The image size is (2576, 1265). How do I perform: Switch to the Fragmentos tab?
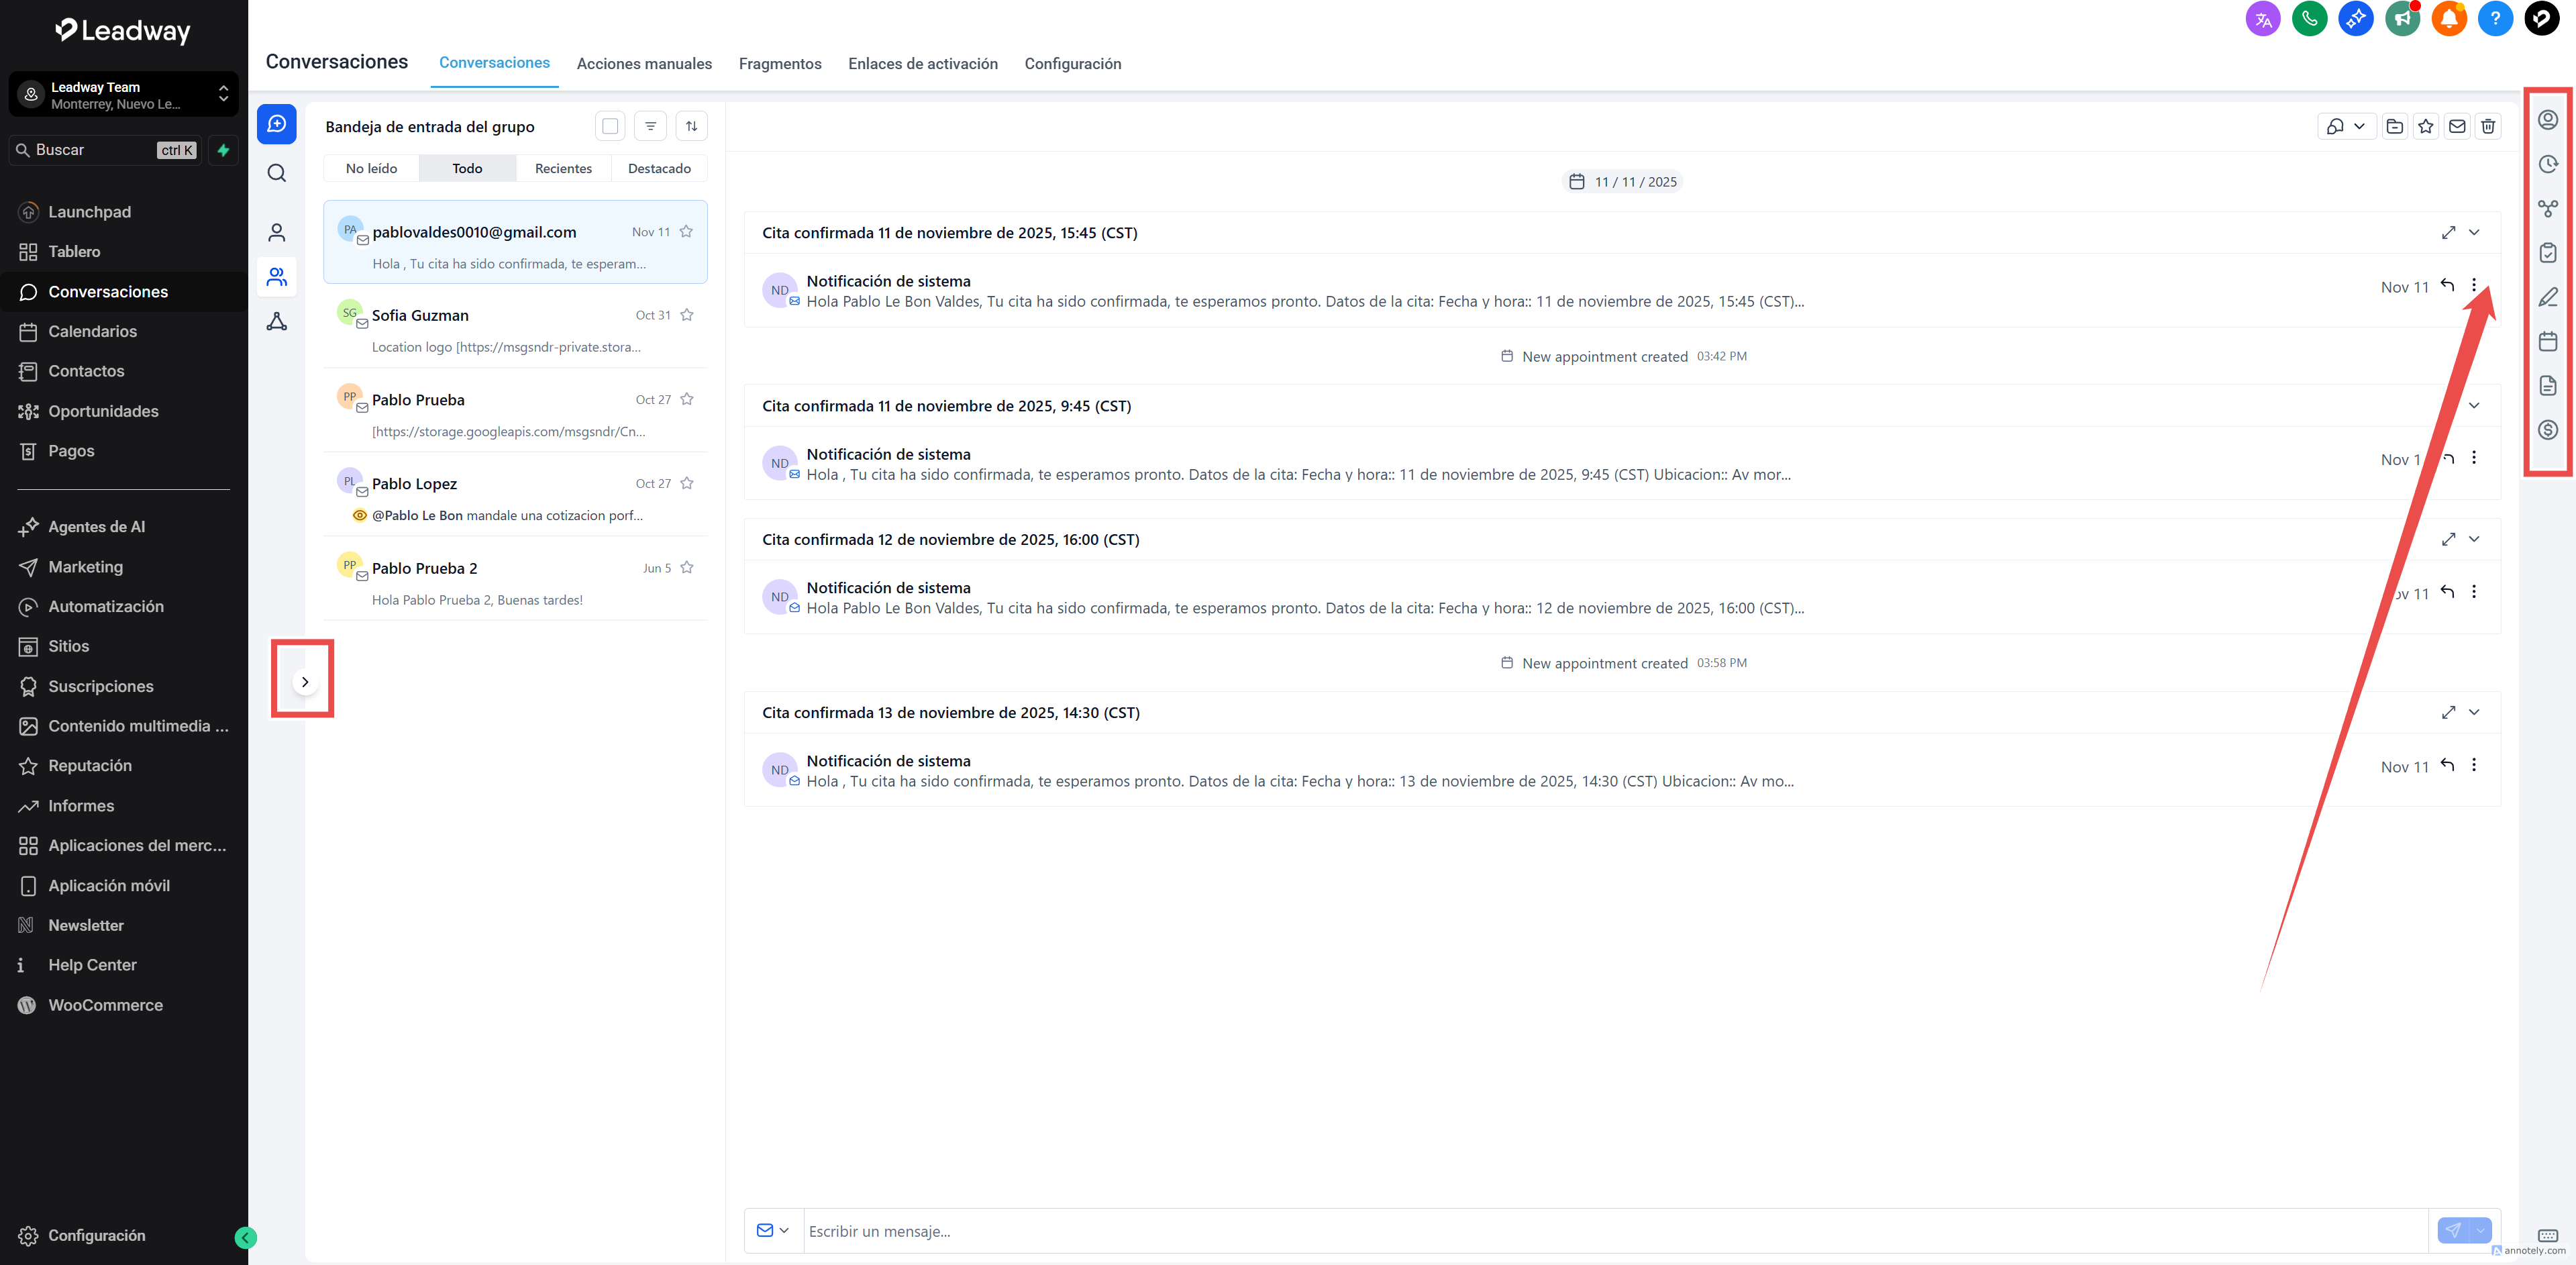pyautogui.click(x=779, y=64)
